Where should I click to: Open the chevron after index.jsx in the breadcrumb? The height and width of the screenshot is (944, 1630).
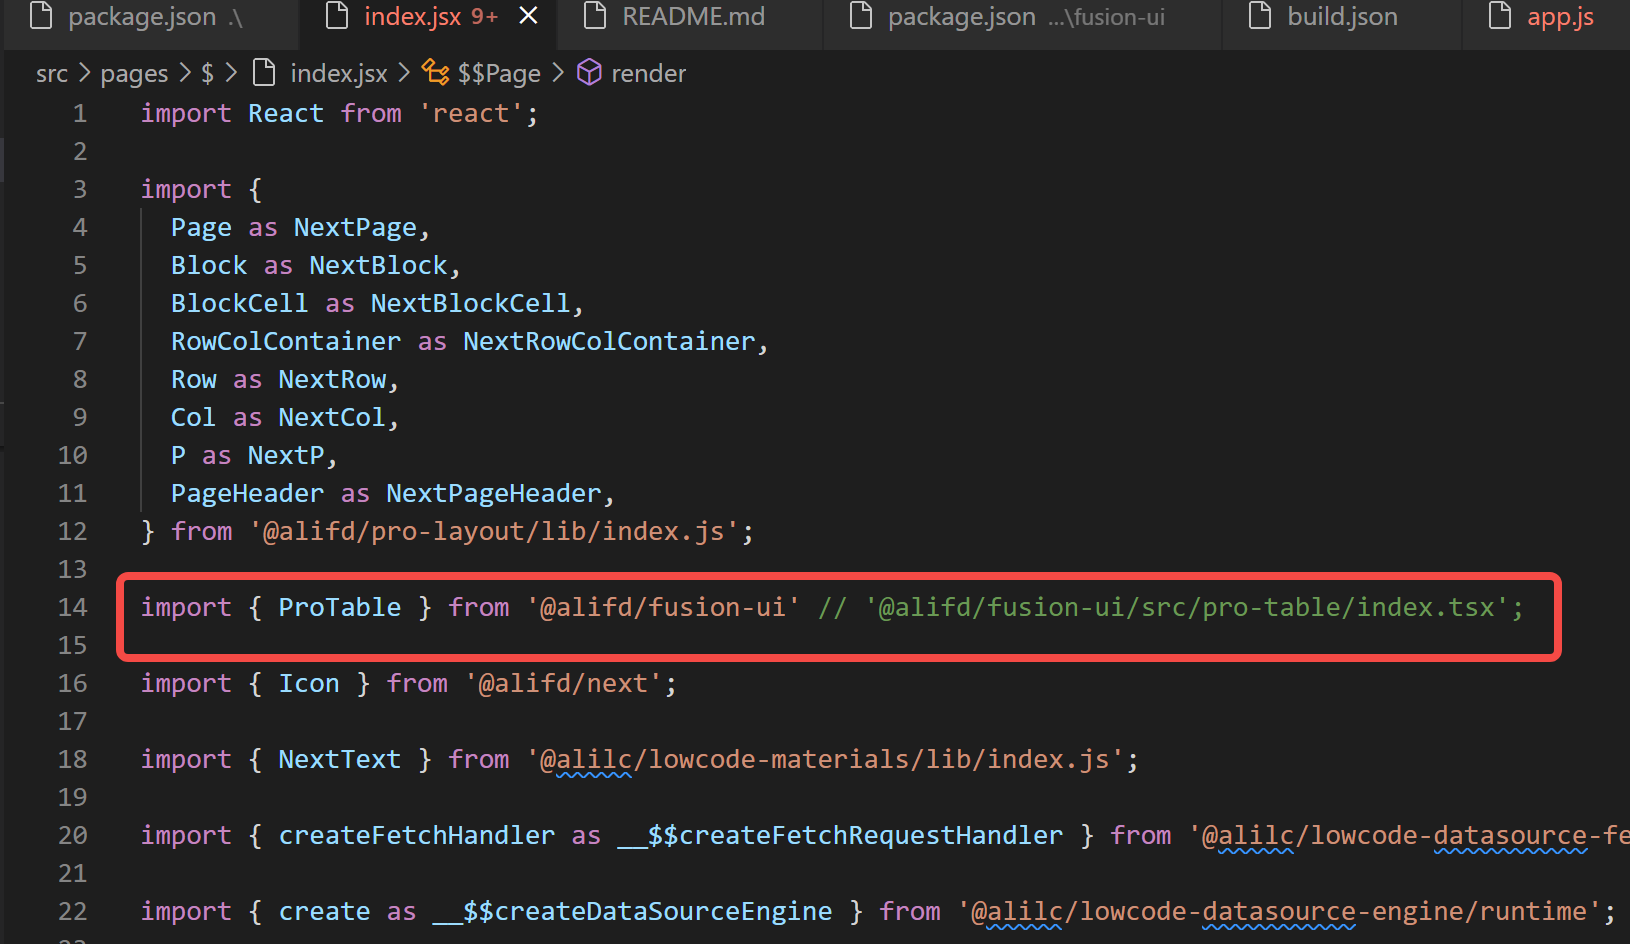406,73
